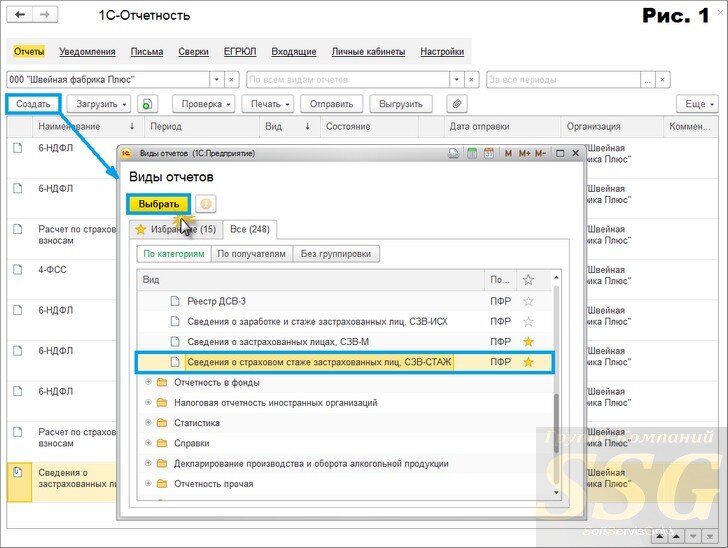Expand the Статистика folder
Viewport: 728px width, 548px height.
pos(148,423)
